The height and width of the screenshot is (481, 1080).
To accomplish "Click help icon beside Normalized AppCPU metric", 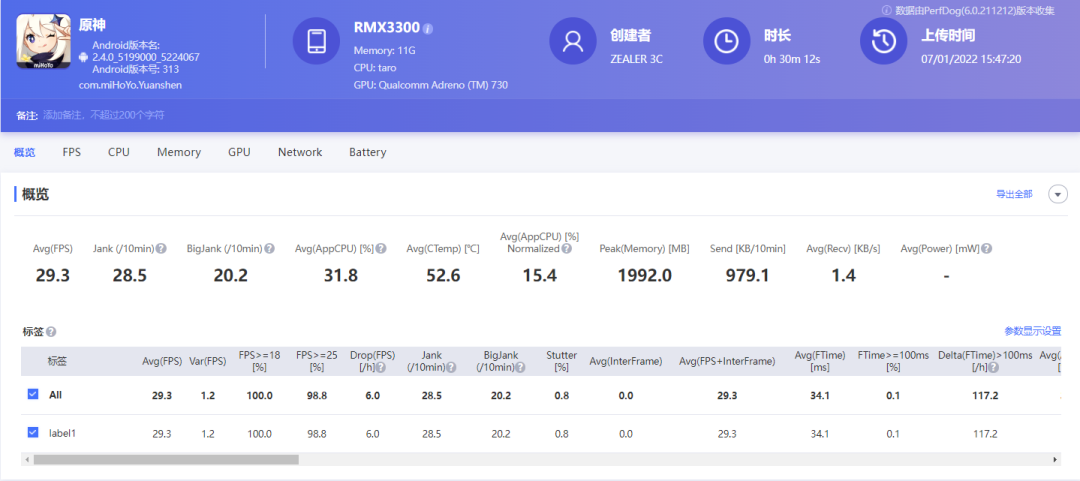I will pos(566,249).
